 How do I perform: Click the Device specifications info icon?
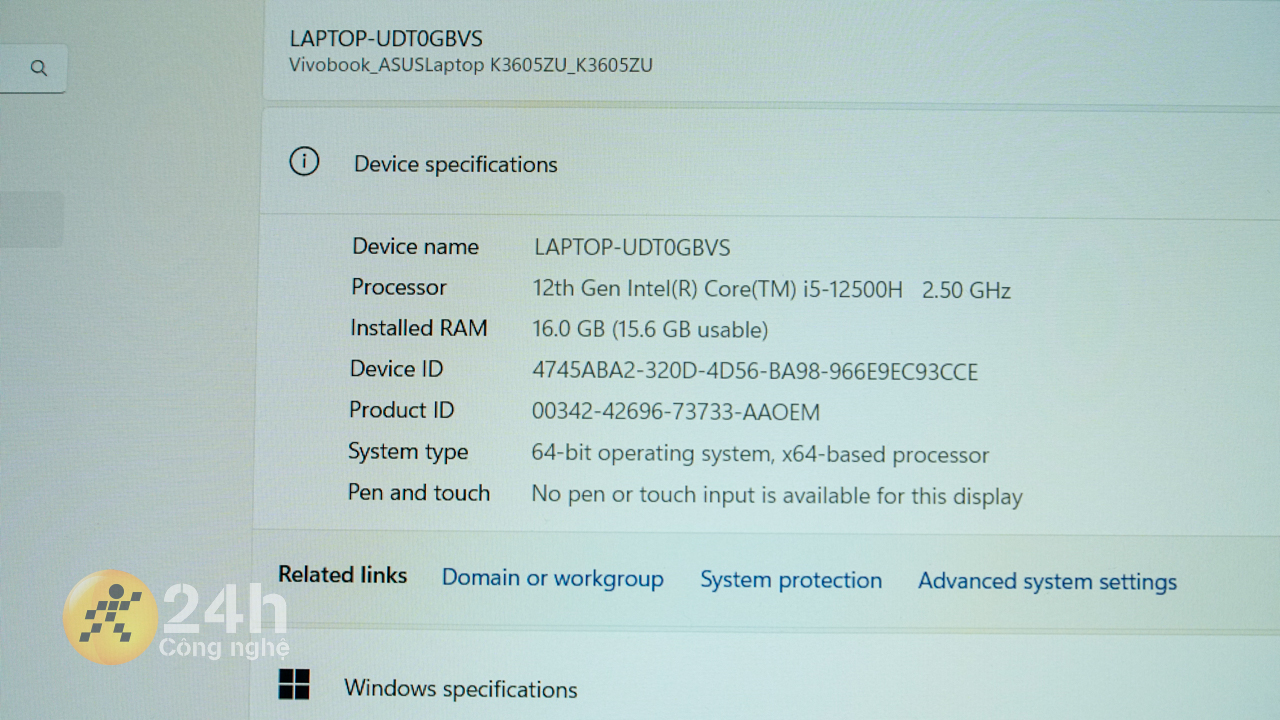click(304, 161)
